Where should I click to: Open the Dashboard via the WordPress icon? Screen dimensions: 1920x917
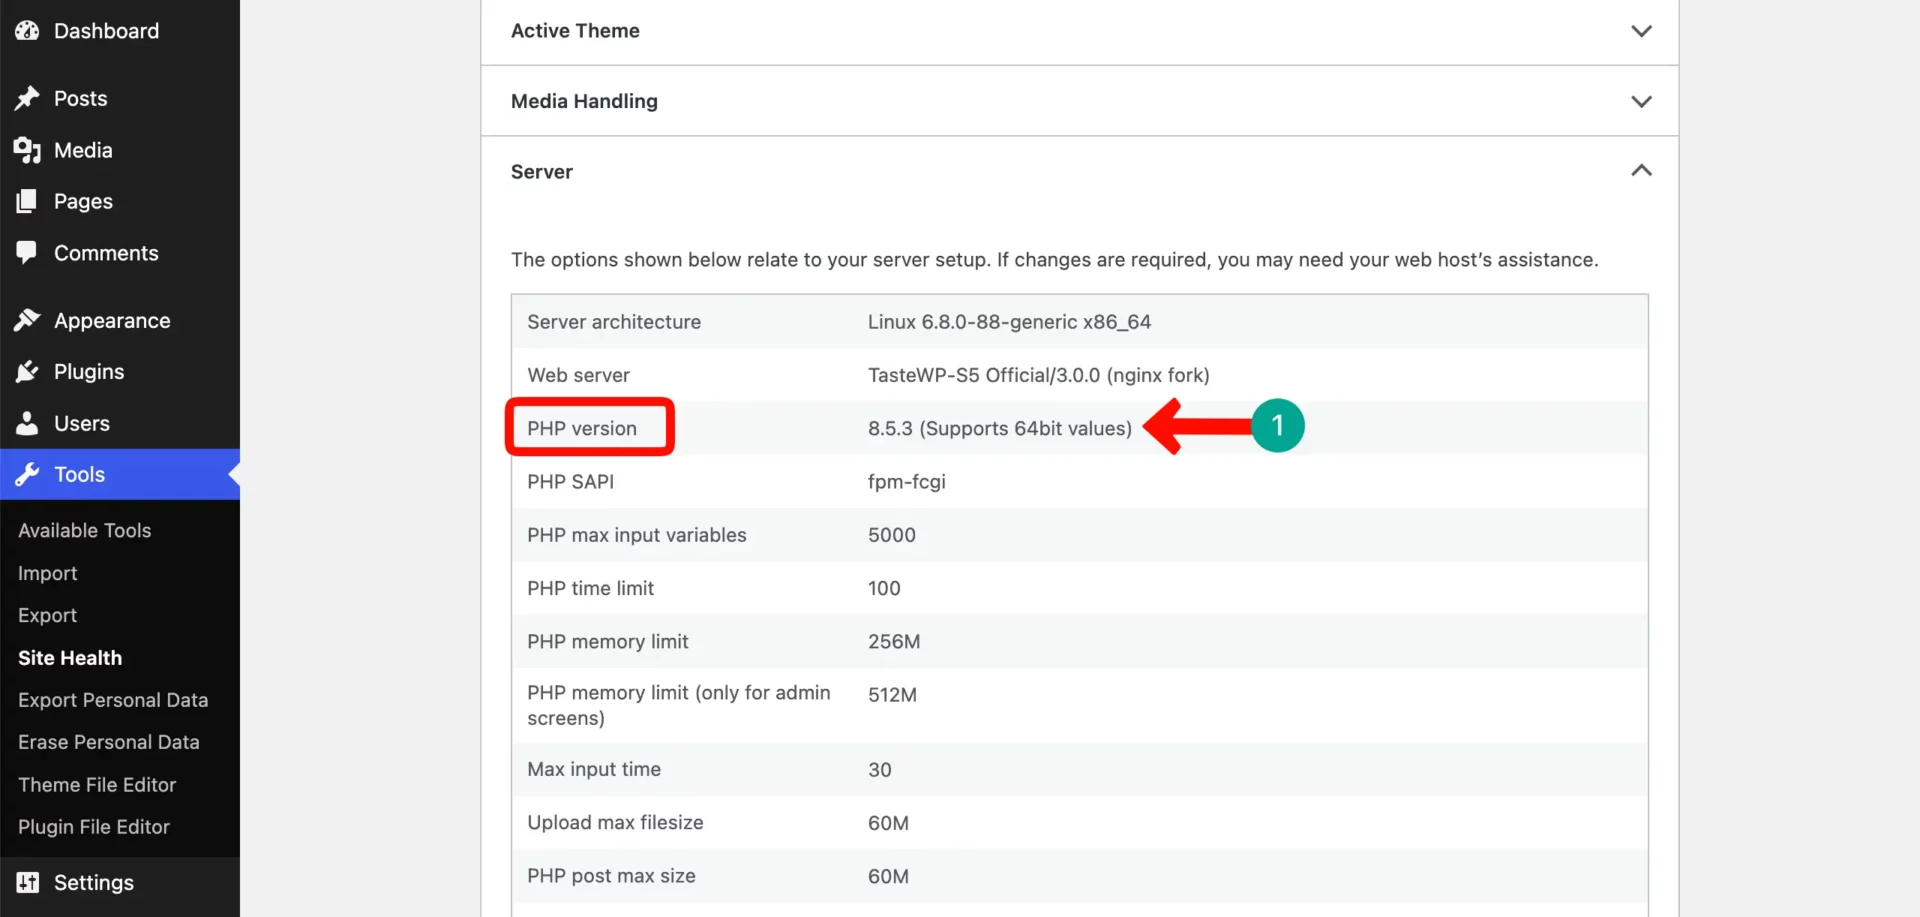pyautogui.click(x=27, y=30)
